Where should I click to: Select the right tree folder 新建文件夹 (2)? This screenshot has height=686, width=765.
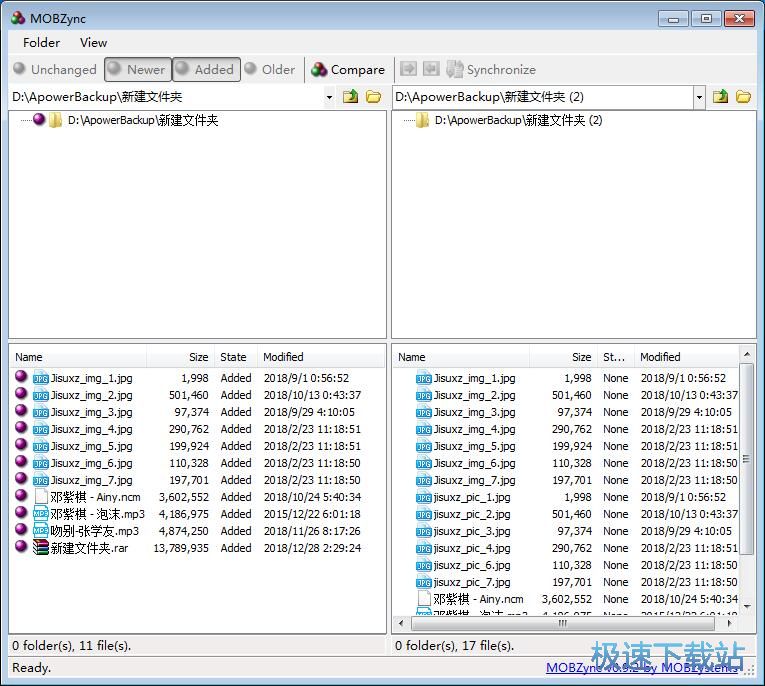pos(519,120)
